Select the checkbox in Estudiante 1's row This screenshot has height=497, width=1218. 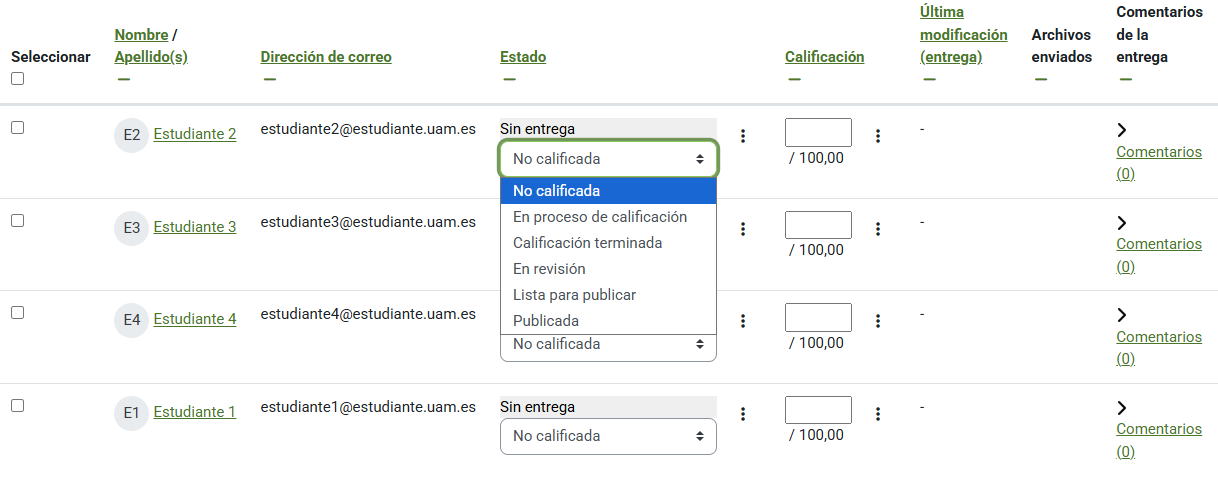pyautogui.click(x=17, y=406)
